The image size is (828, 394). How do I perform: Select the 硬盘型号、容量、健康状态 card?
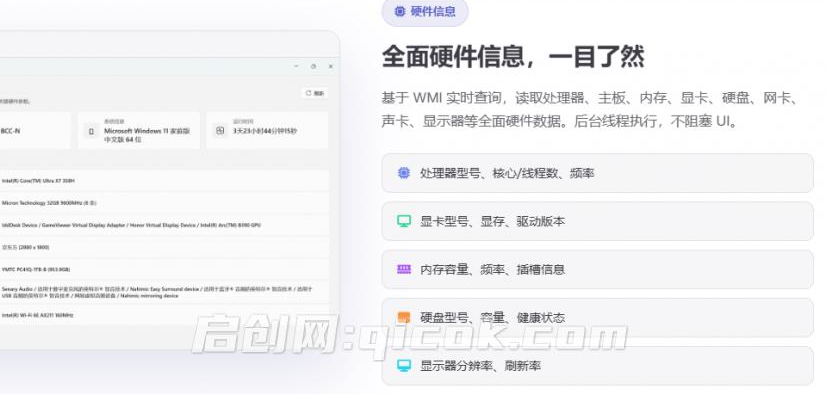598,317
